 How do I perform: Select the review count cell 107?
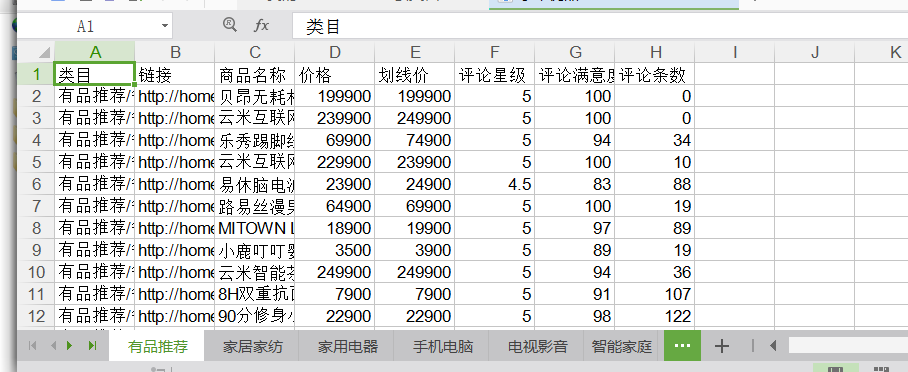tap(654, 294)
